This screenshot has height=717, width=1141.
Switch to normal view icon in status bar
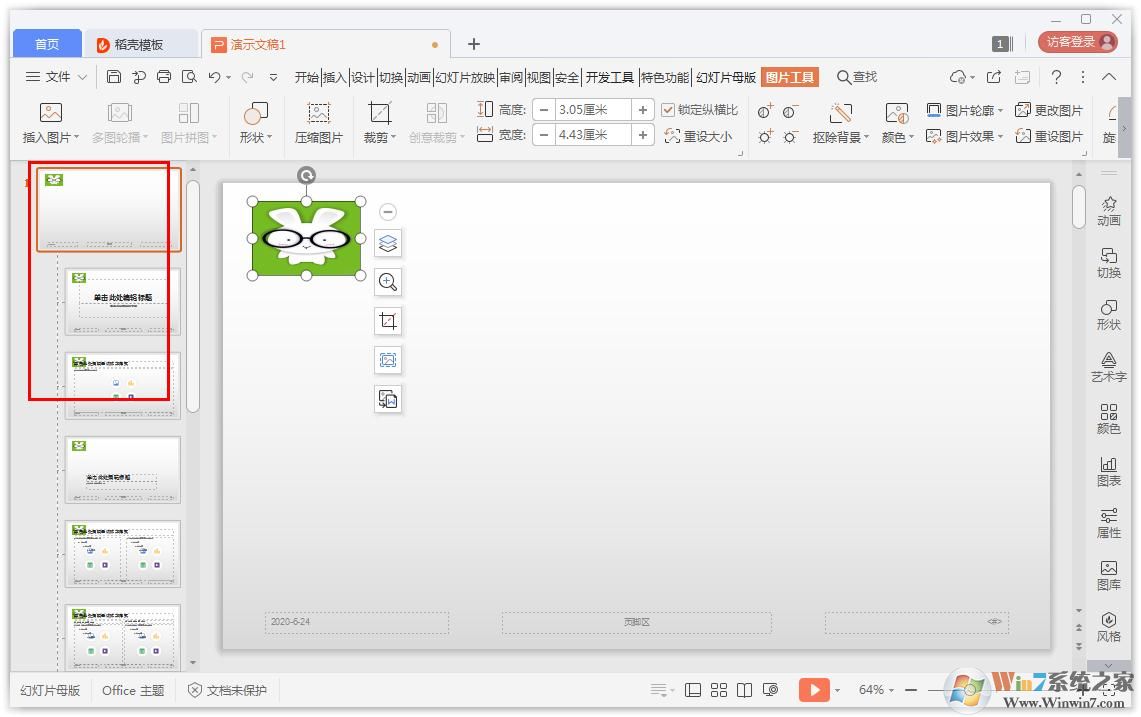(693, 690)
